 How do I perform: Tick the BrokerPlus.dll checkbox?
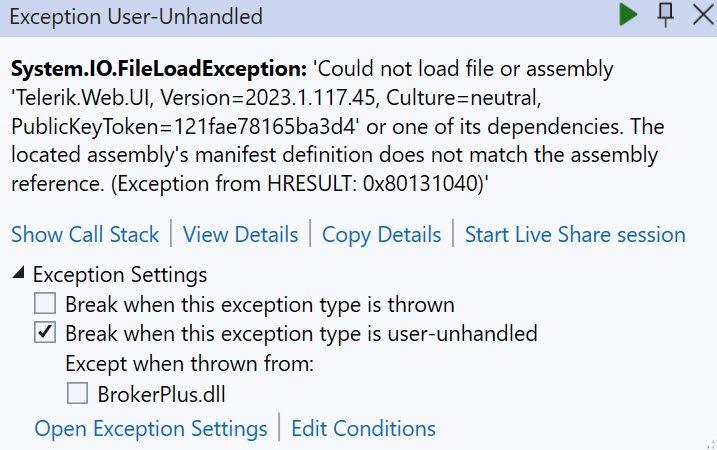(78, 393)
